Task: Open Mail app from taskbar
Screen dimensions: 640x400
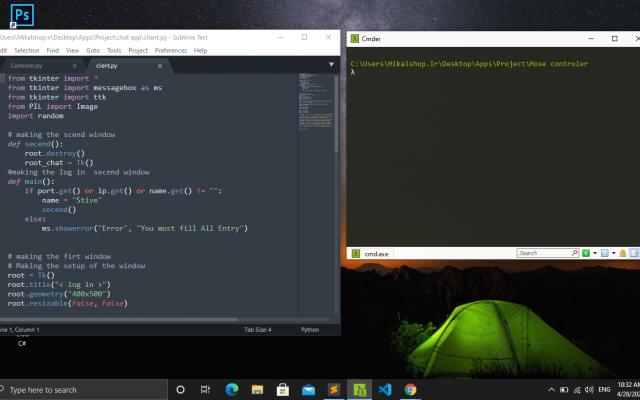Action: coord(308,390)
